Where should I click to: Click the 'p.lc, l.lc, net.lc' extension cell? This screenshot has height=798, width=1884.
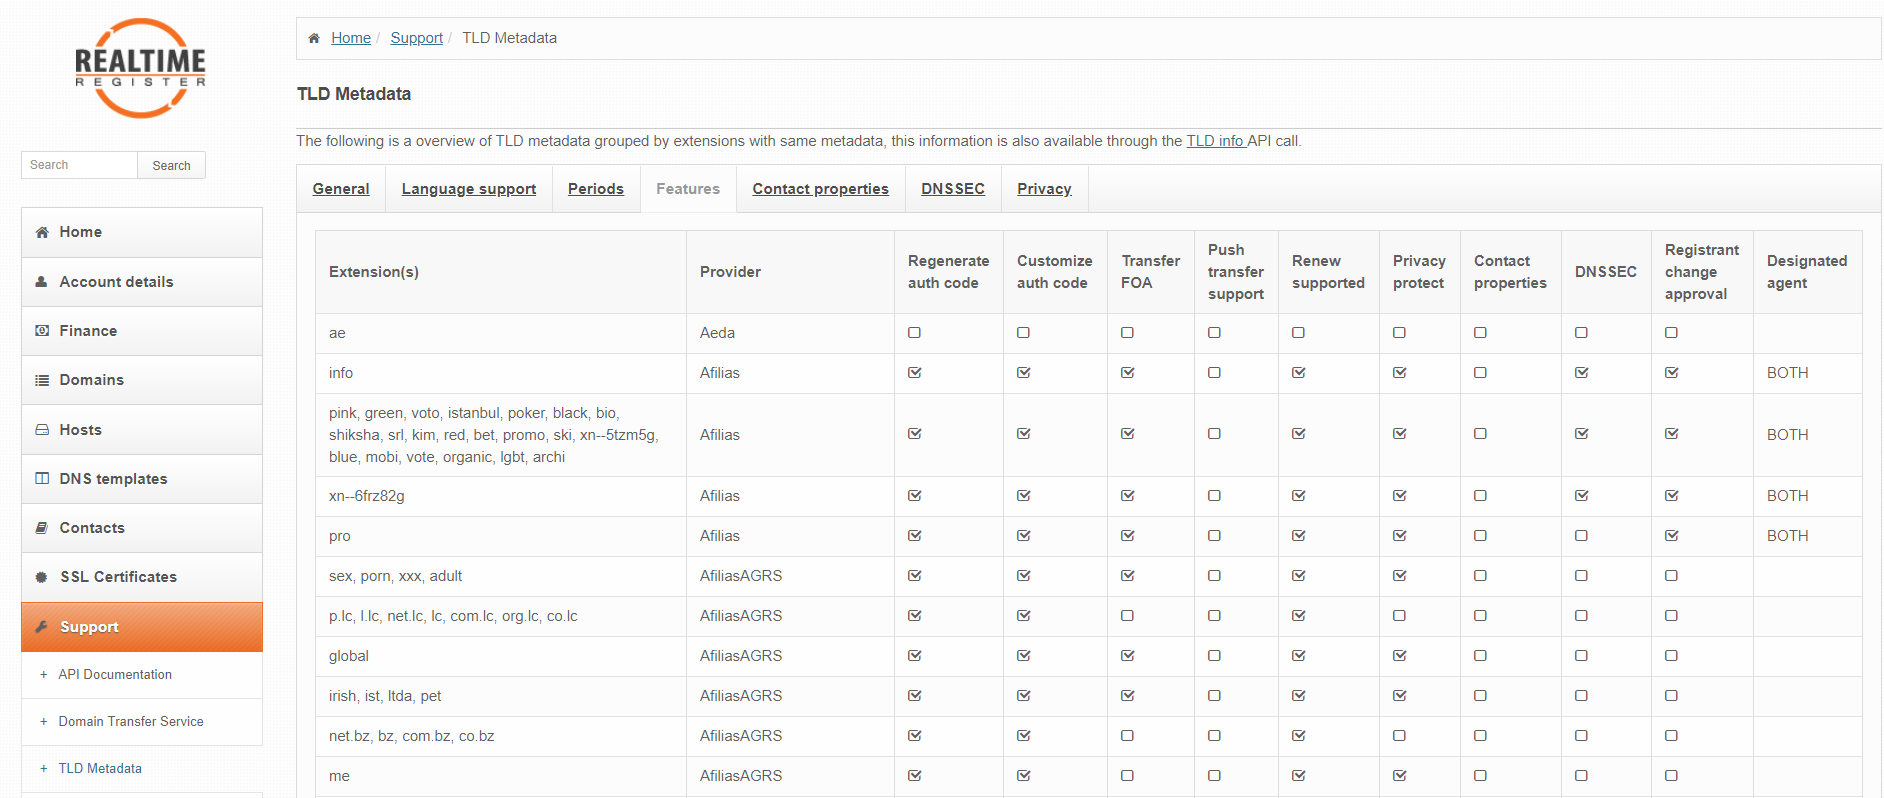coord(501,616)
